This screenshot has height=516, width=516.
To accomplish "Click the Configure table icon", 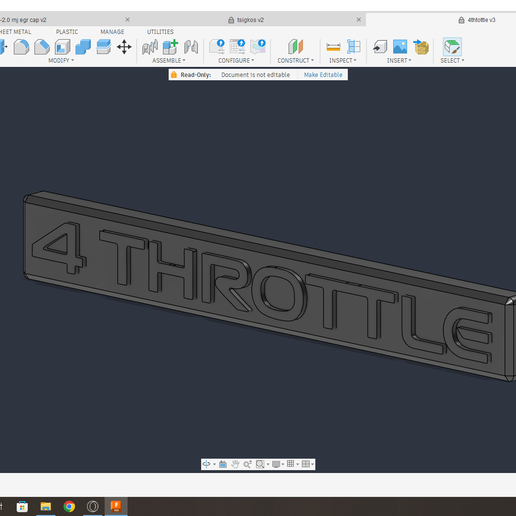I will [237, 46].
